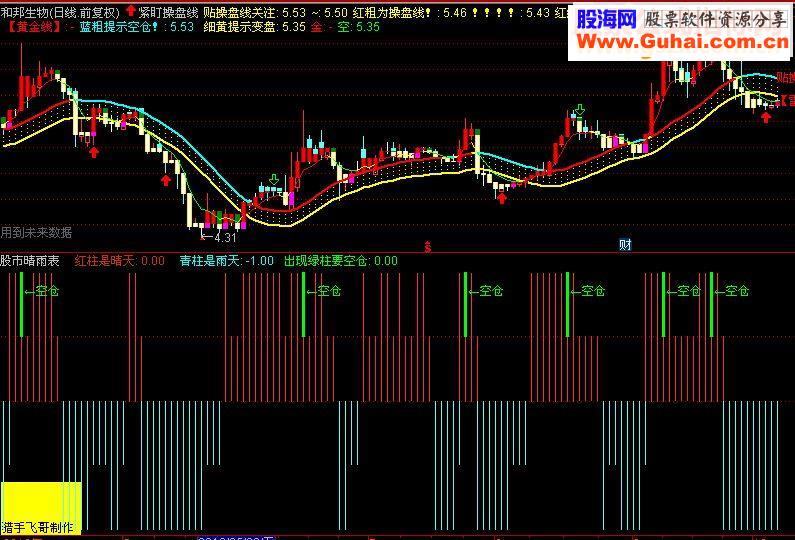795x540 pixels.
Task: Click the 青柱是雨天: -1.00 label
Action: 227,261
